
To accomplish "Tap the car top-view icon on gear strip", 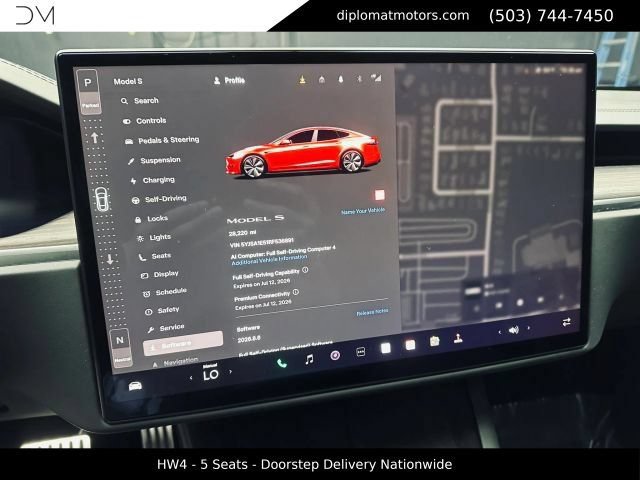I will [x=102, y=199].
